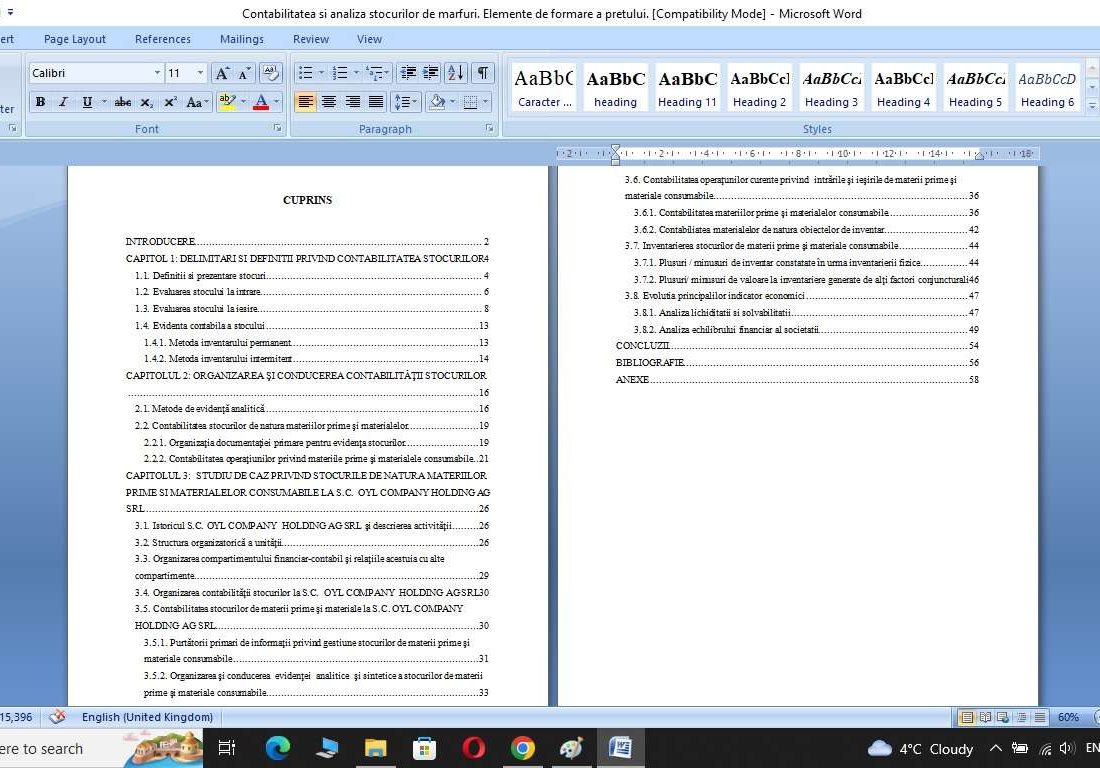Click the Clear Formatting icon
Viewport: 1100px width, 768px height.
(270, 73)
